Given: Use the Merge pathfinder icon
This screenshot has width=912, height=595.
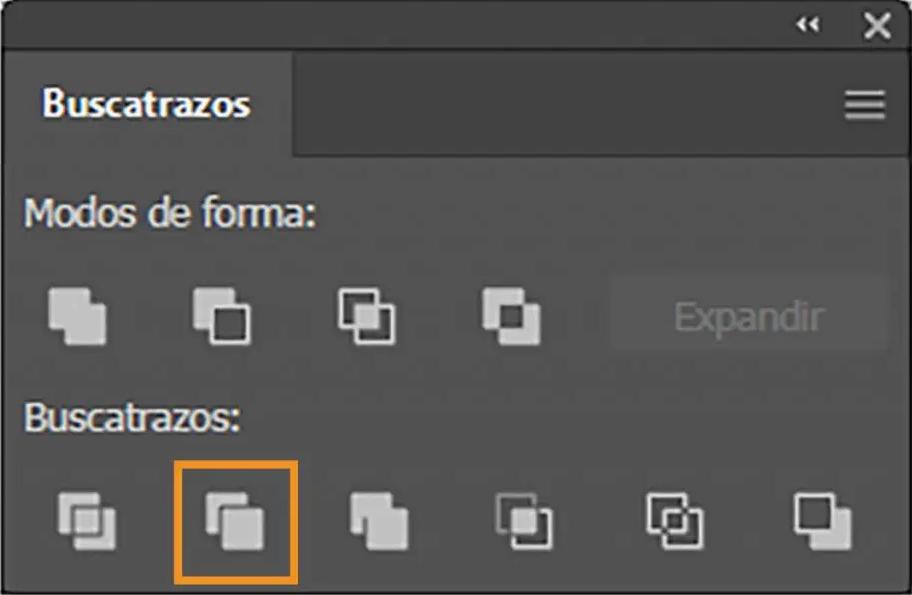Looking at the screenshot, I should click(379, 522).
